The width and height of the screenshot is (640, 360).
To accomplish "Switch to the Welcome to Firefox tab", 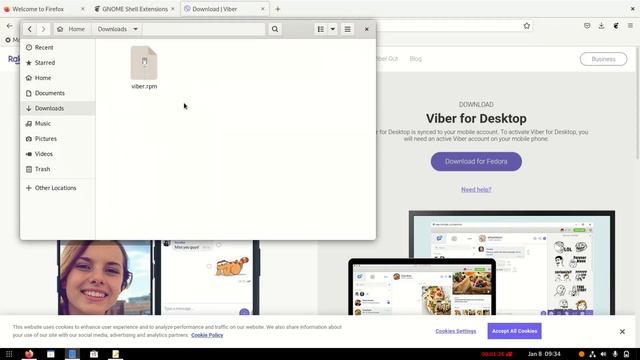I will [38, 9].
